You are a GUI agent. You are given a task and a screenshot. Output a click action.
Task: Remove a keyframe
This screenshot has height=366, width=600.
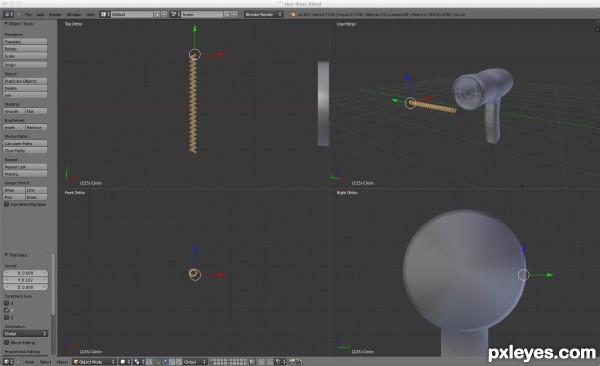coord(36,127)
